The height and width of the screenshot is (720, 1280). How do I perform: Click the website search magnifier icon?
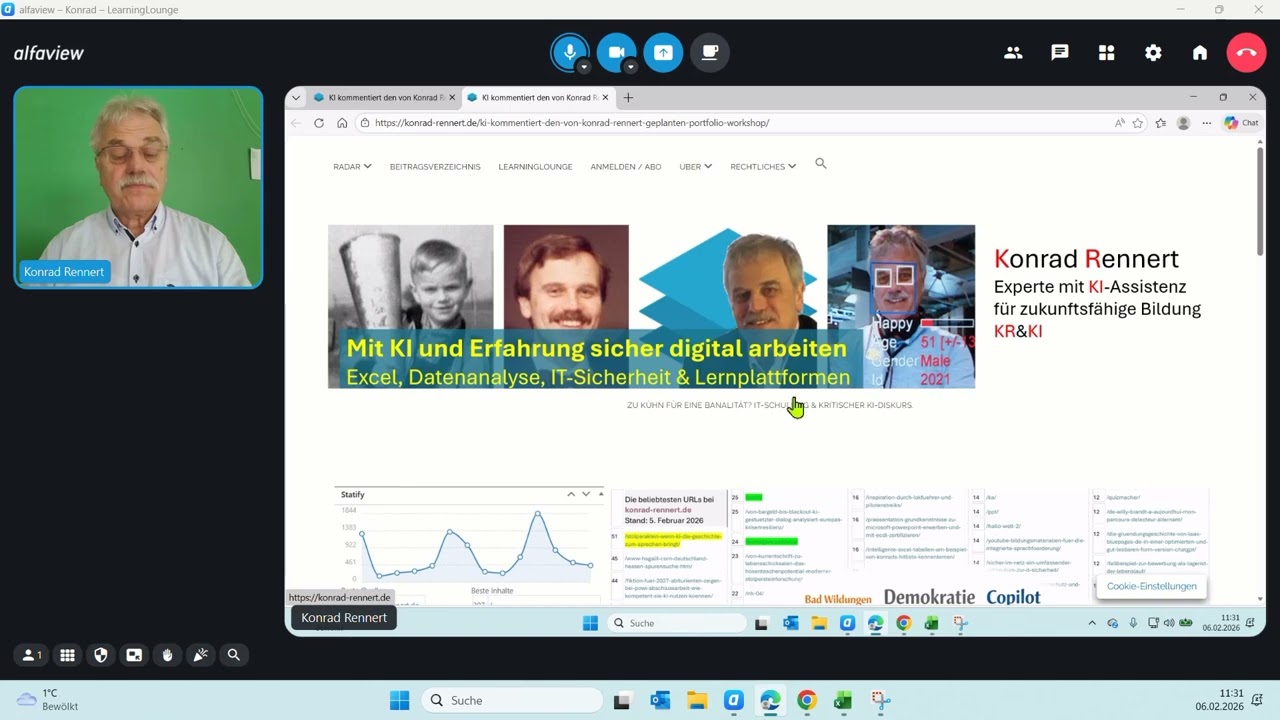pyautogui.click(x=821, y=163)
